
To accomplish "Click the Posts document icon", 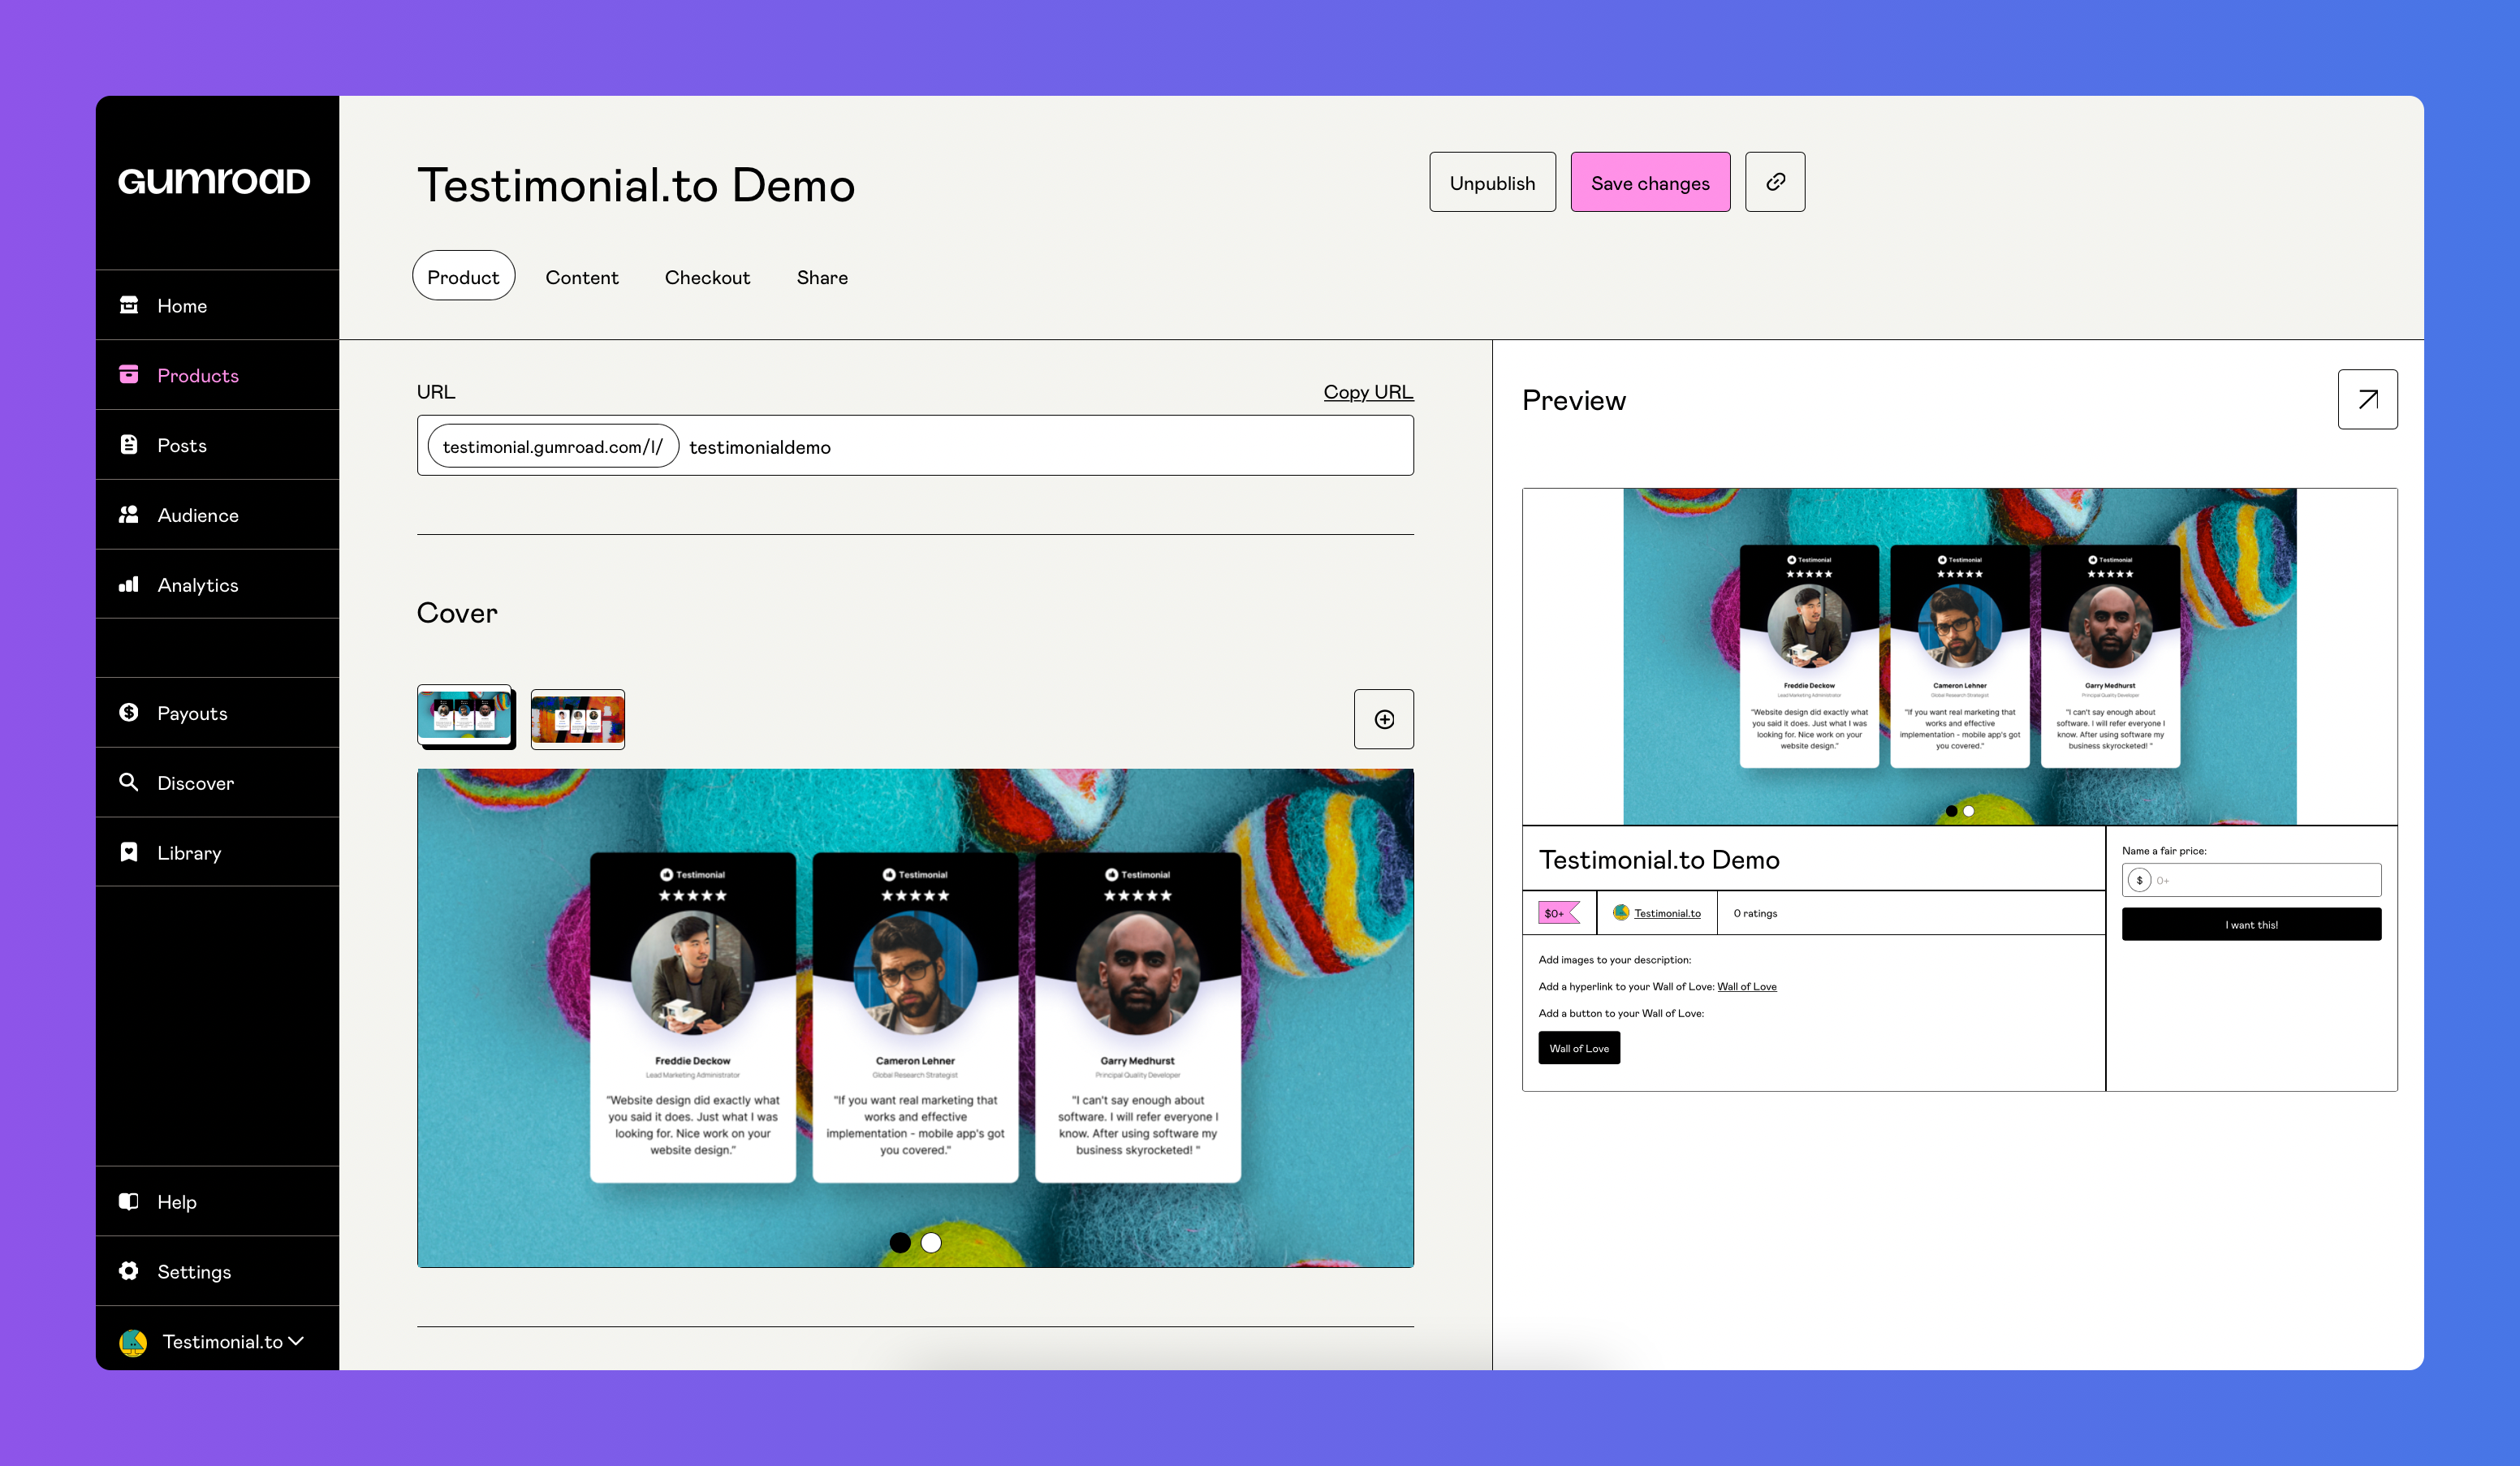I will point(129,445).
